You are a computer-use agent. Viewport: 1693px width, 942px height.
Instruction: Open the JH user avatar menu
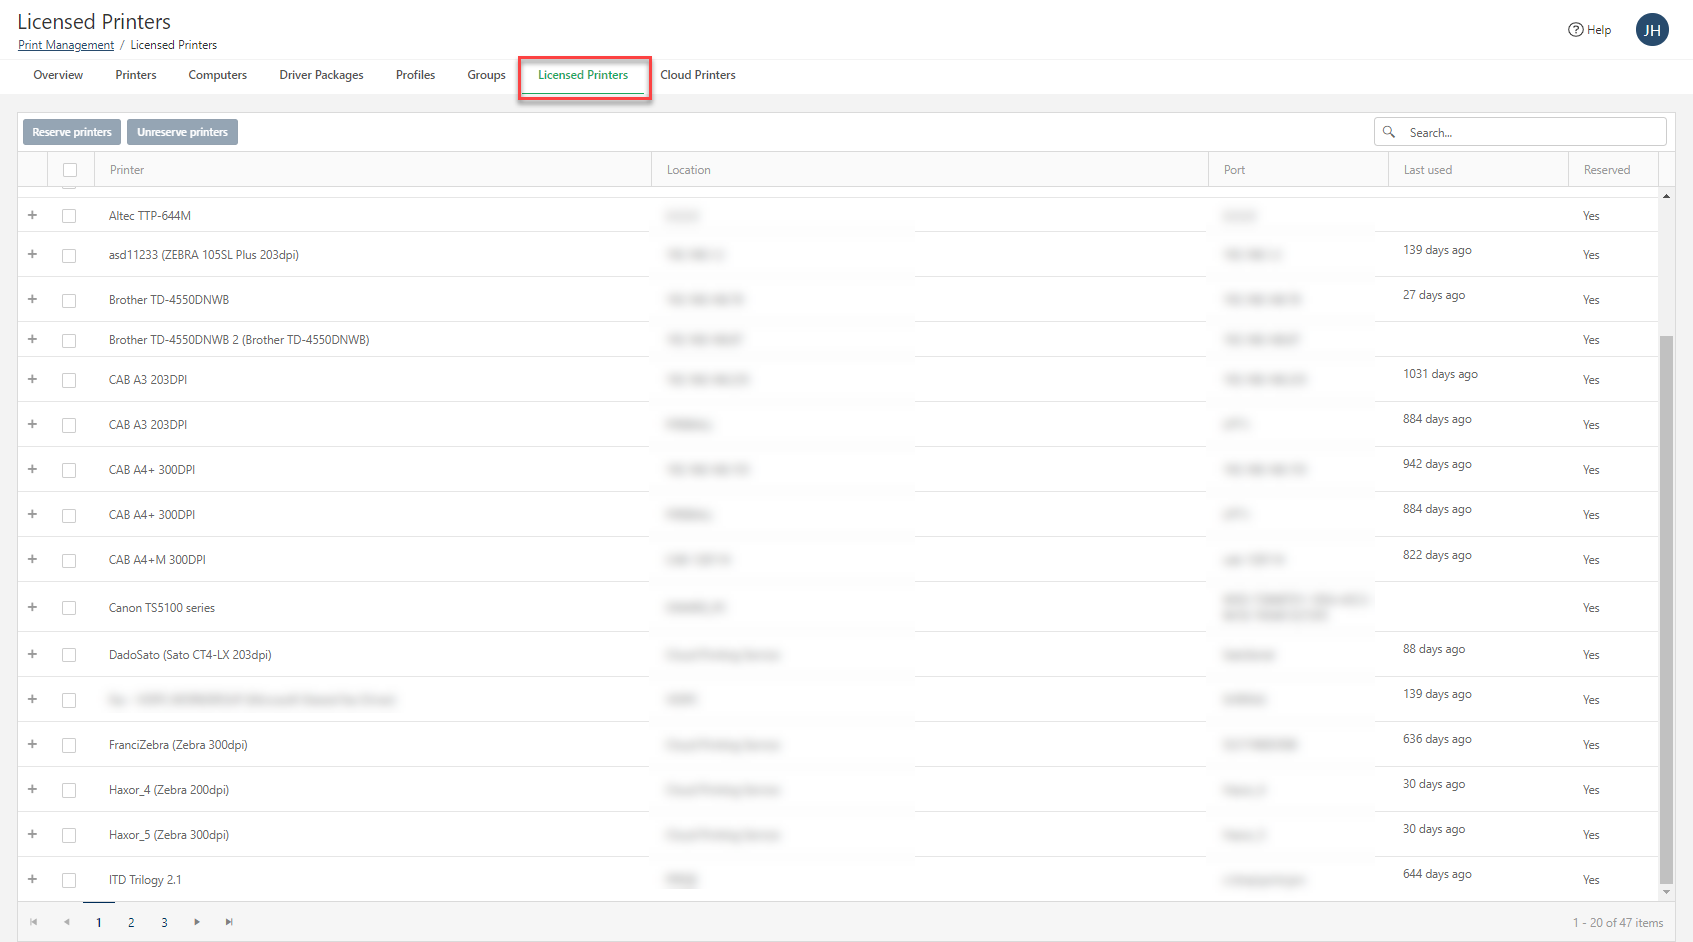click(x=1652, y=30)
